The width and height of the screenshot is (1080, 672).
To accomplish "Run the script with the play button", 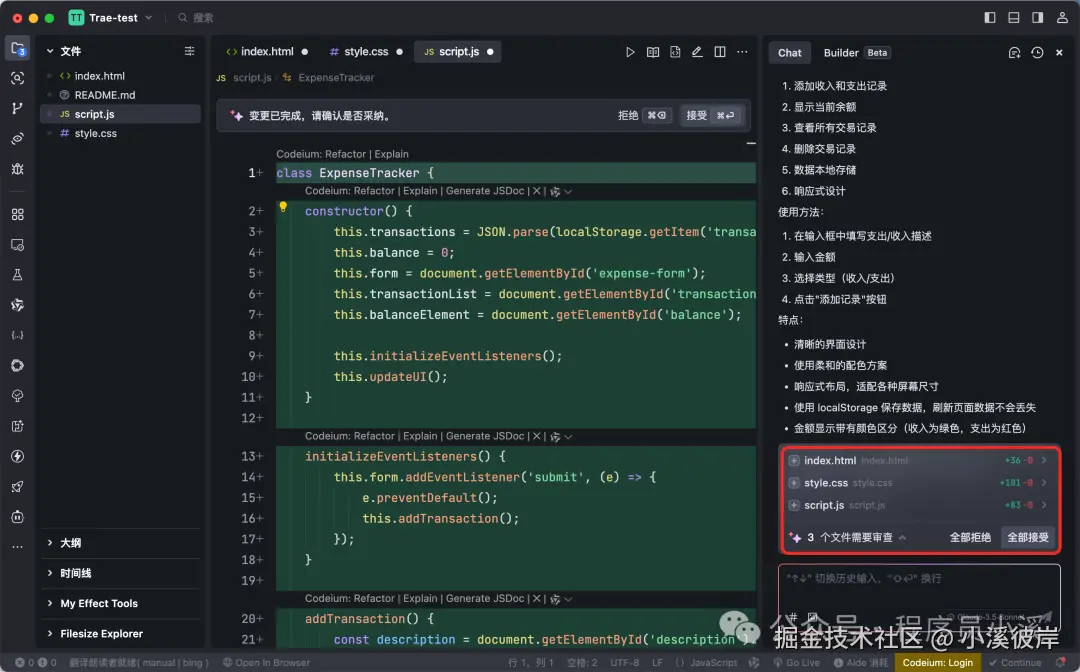I will click(x=631, y=51).
